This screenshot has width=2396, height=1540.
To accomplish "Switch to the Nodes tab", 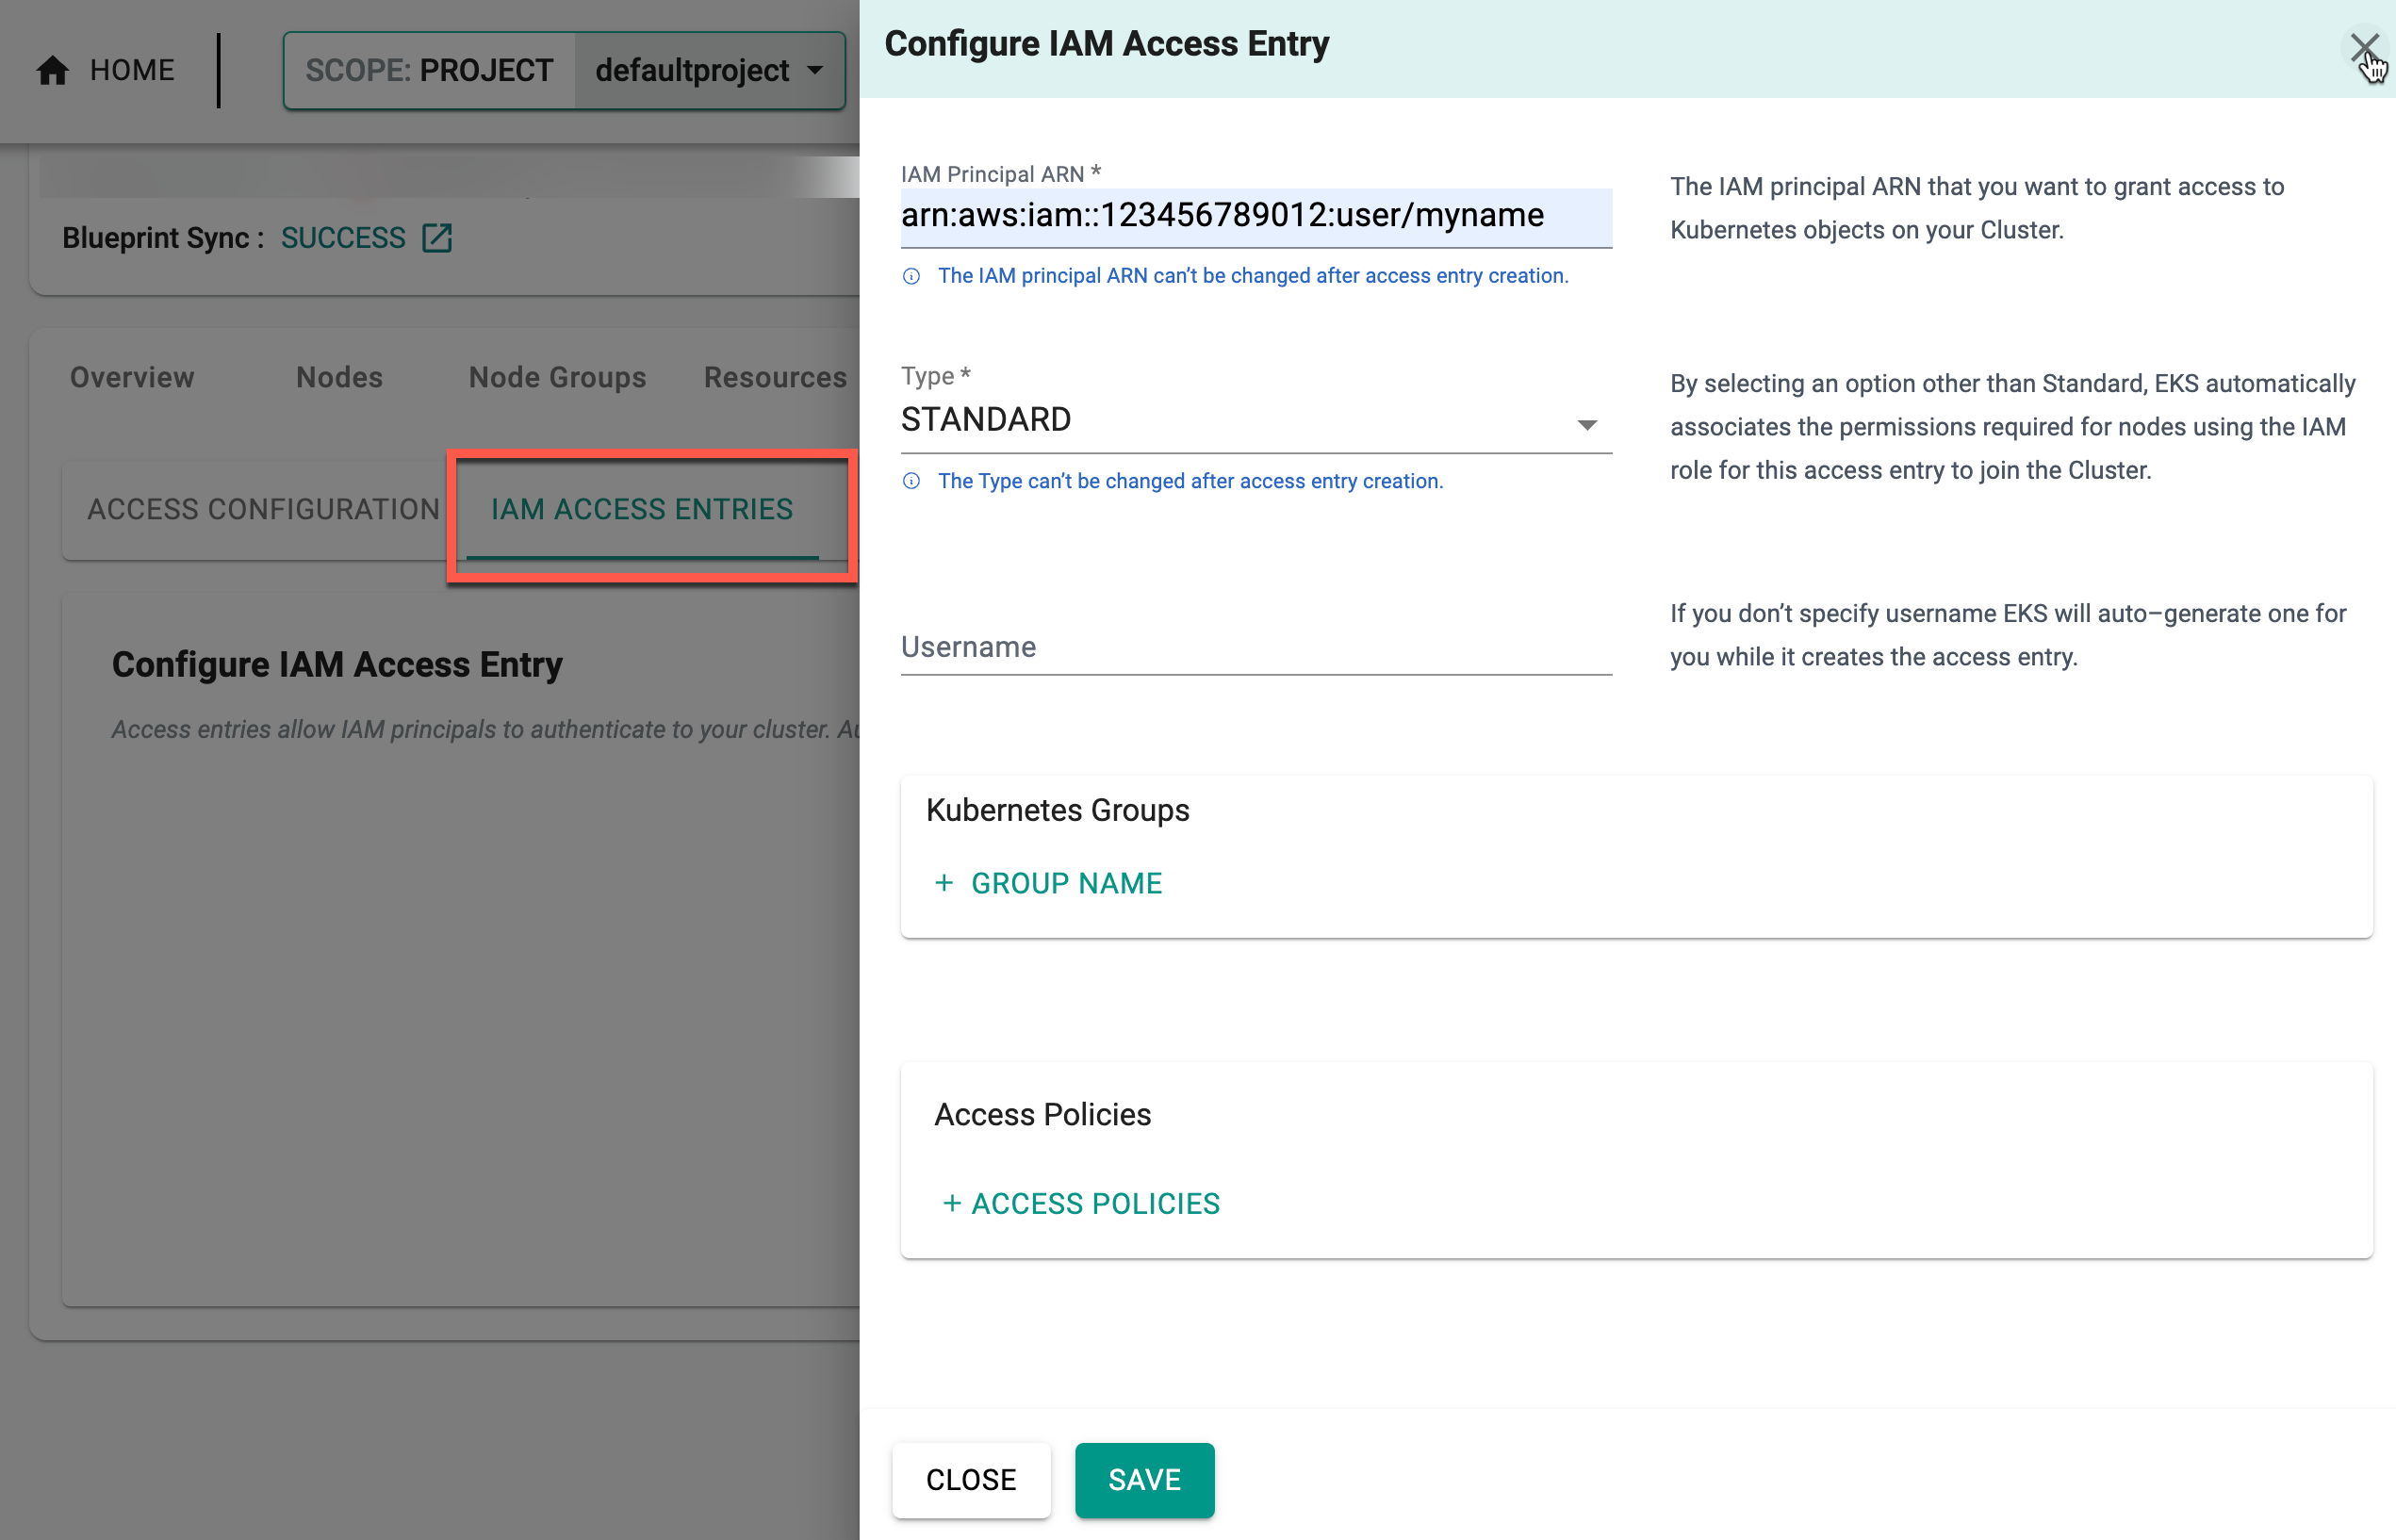I will click(339, 377).
